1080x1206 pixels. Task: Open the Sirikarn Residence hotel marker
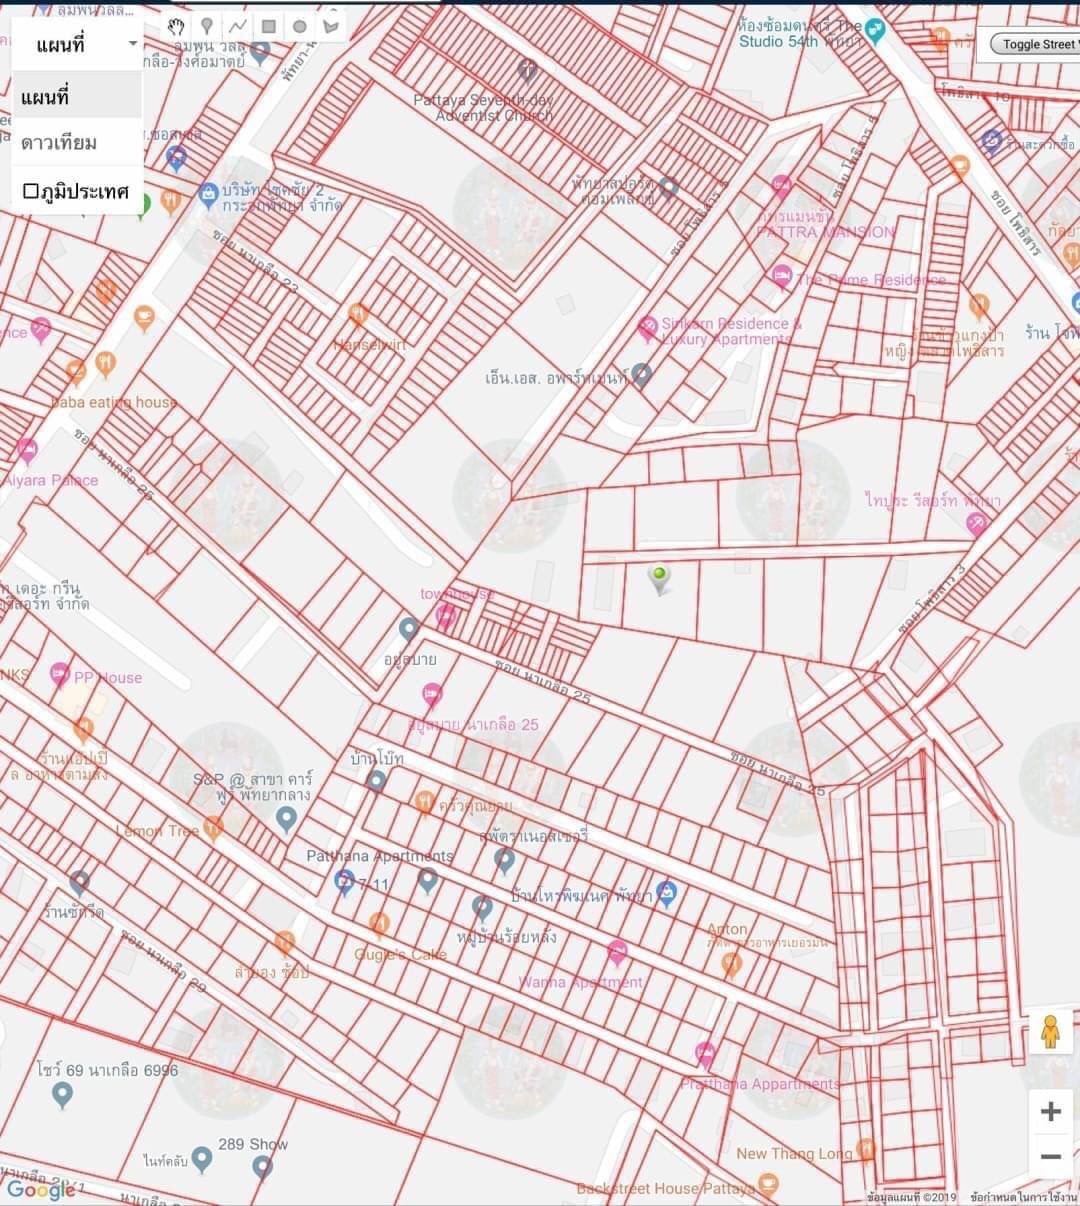(648, 326)
